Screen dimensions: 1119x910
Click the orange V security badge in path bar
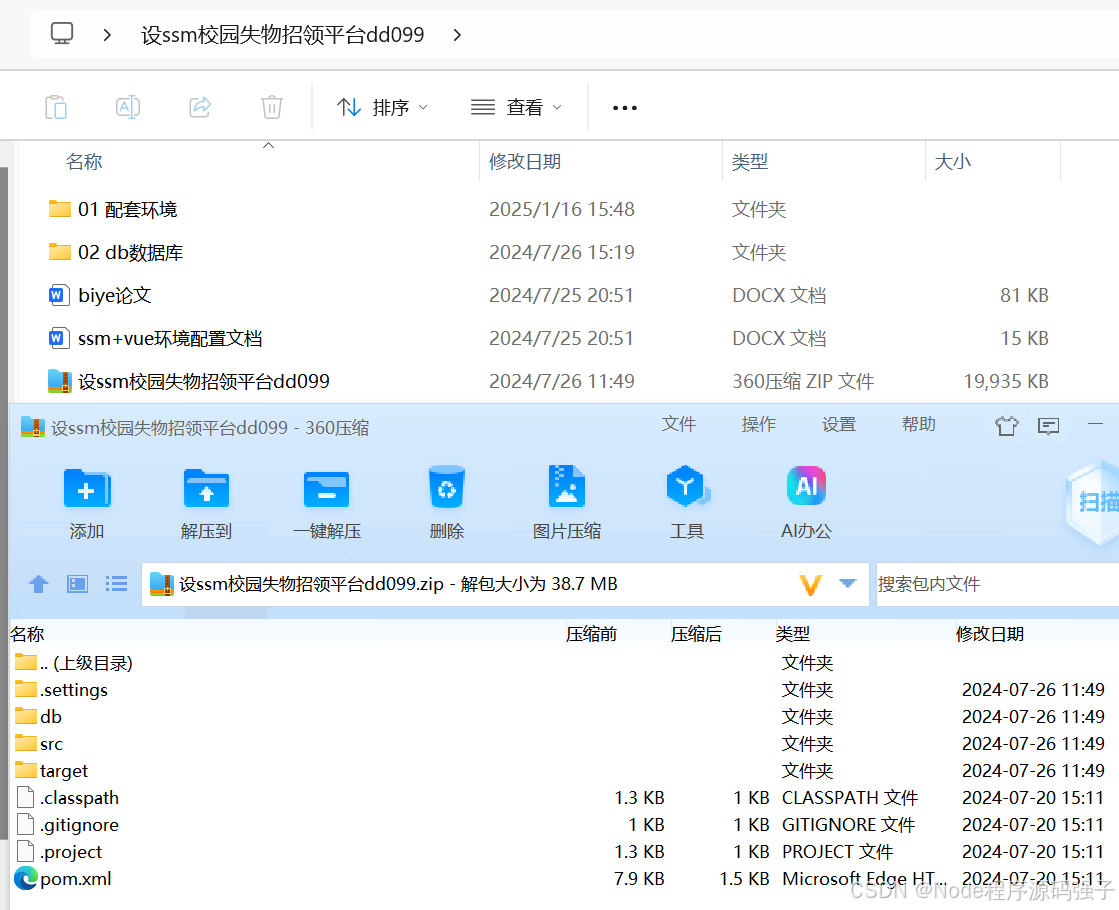pyautogui.click(x=811, y=585)
